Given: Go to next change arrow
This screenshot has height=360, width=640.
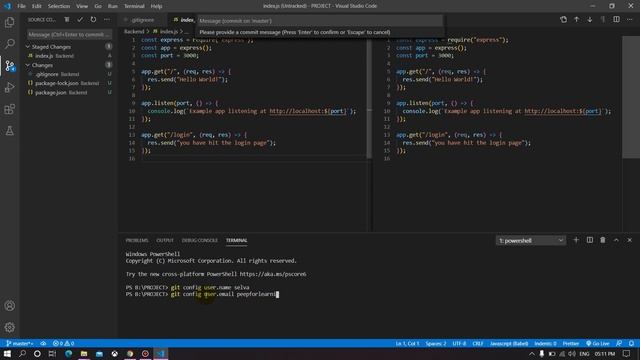Looking at the screenshot, I should 590,20.
